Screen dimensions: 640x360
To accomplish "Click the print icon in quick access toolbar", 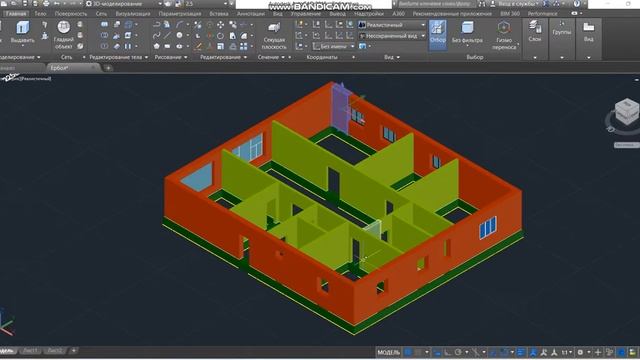I will coord(46,4).
